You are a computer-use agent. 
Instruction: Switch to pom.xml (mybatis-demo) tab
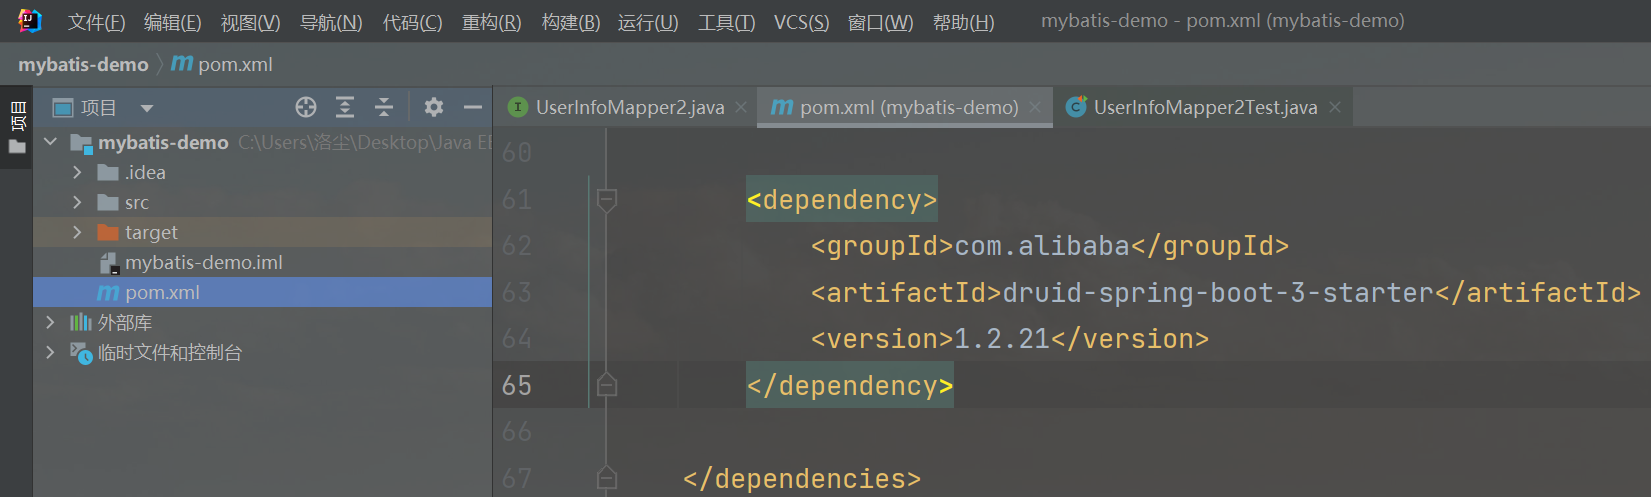tap(905, 107)
